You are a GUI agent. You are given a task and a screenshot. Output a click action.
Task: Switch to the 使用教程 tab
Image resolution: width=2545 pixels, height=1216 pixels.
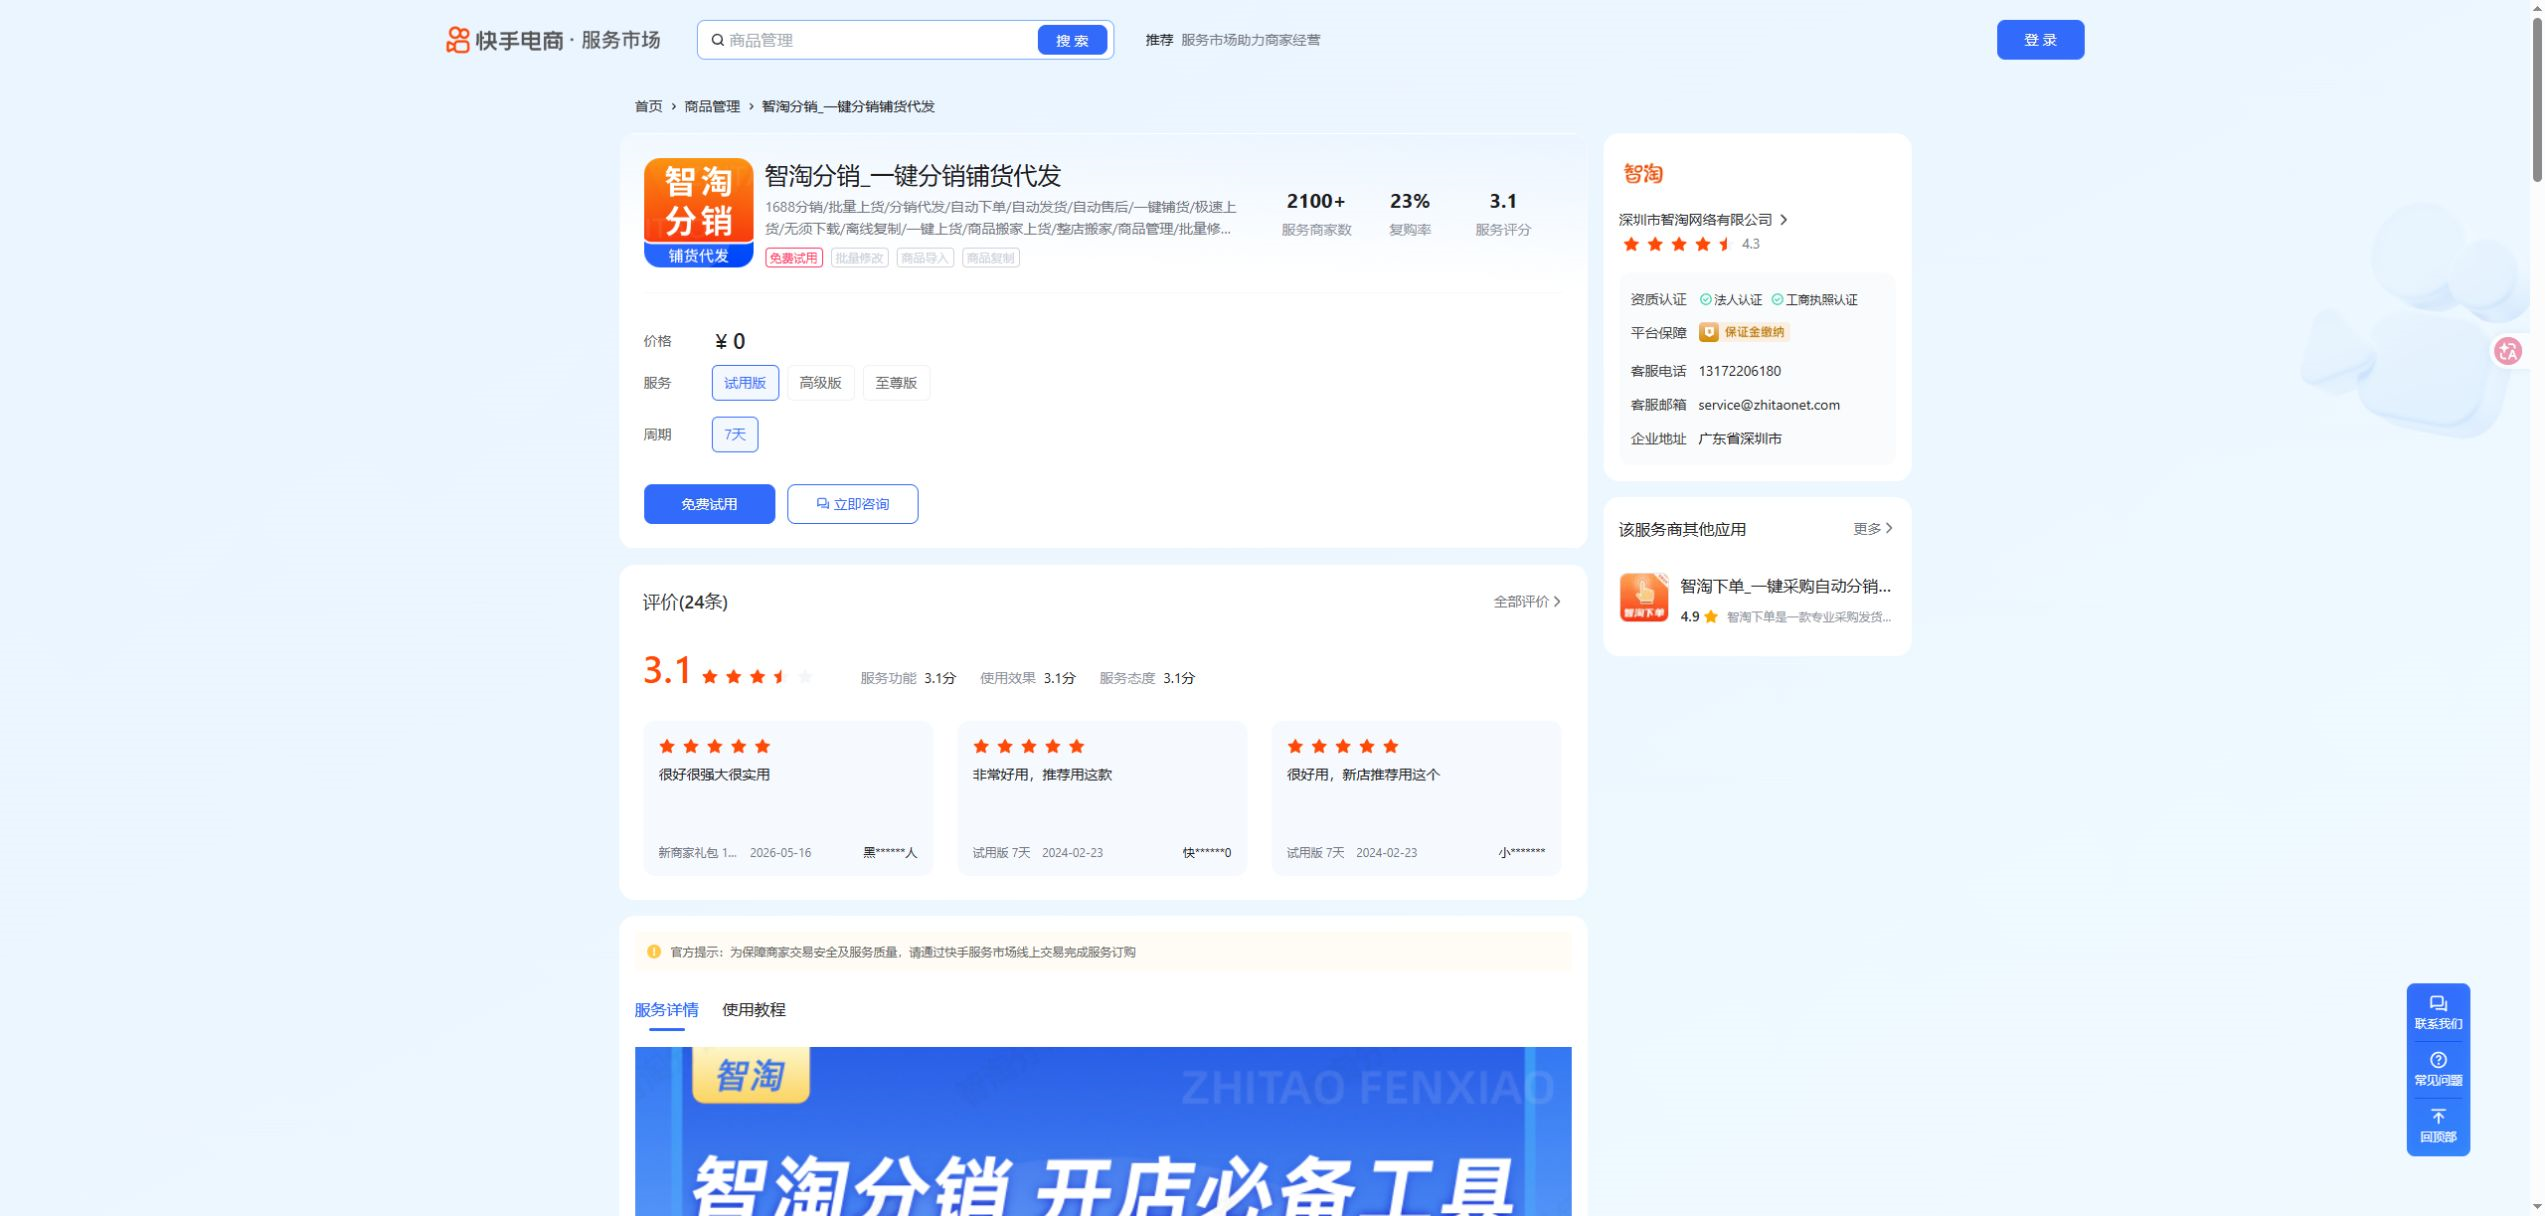(x=753, y=1010)
